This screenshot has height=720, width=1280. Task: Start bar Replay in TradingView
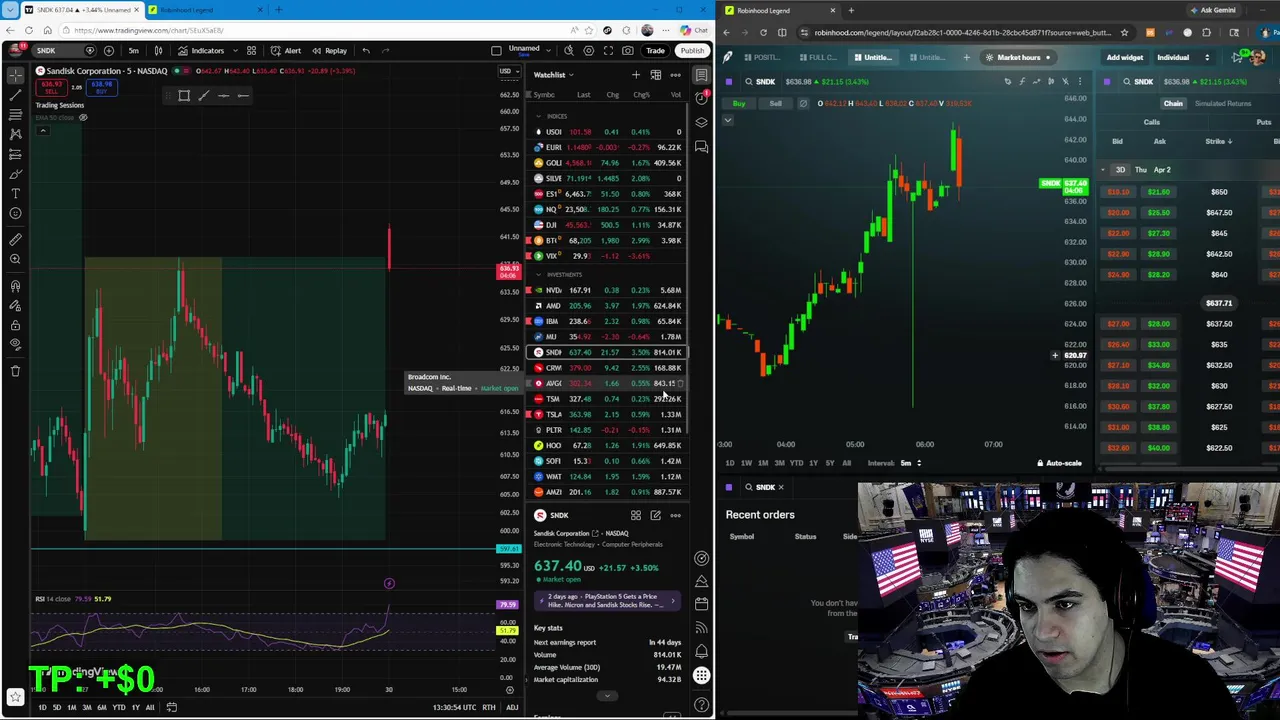click(x=329, y=50)
